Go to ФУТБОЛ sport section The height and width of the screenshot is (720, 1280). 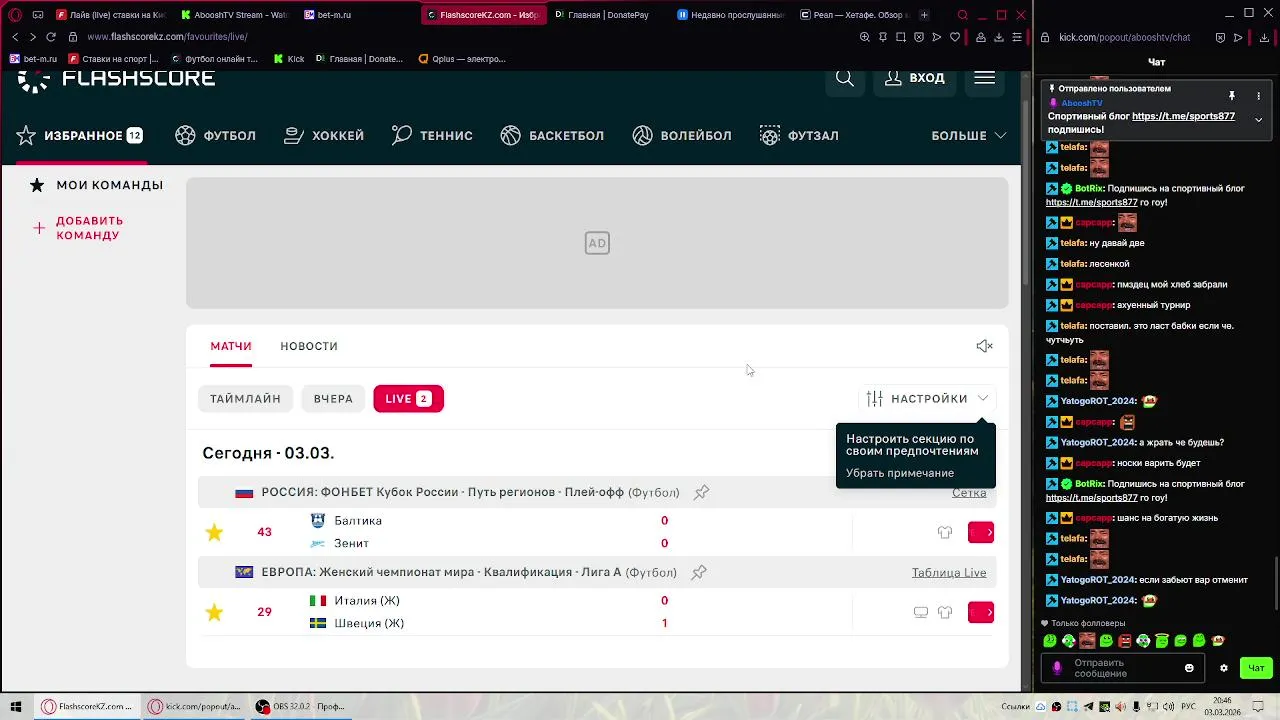point(216,135)
